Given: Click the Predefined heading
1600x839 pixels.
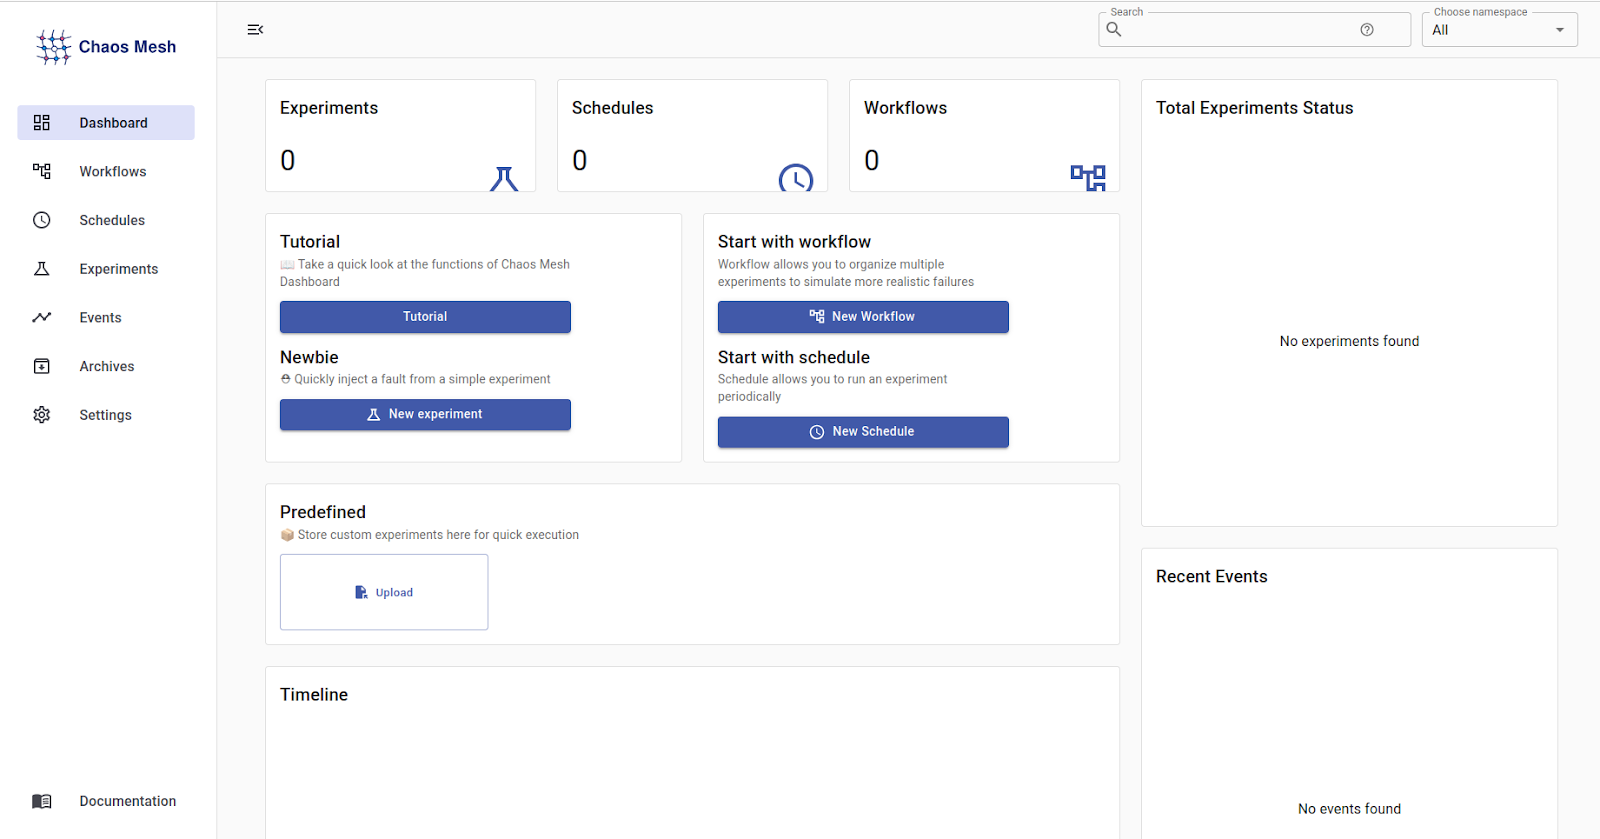Looking at the screenshot, I should point(323,512).
